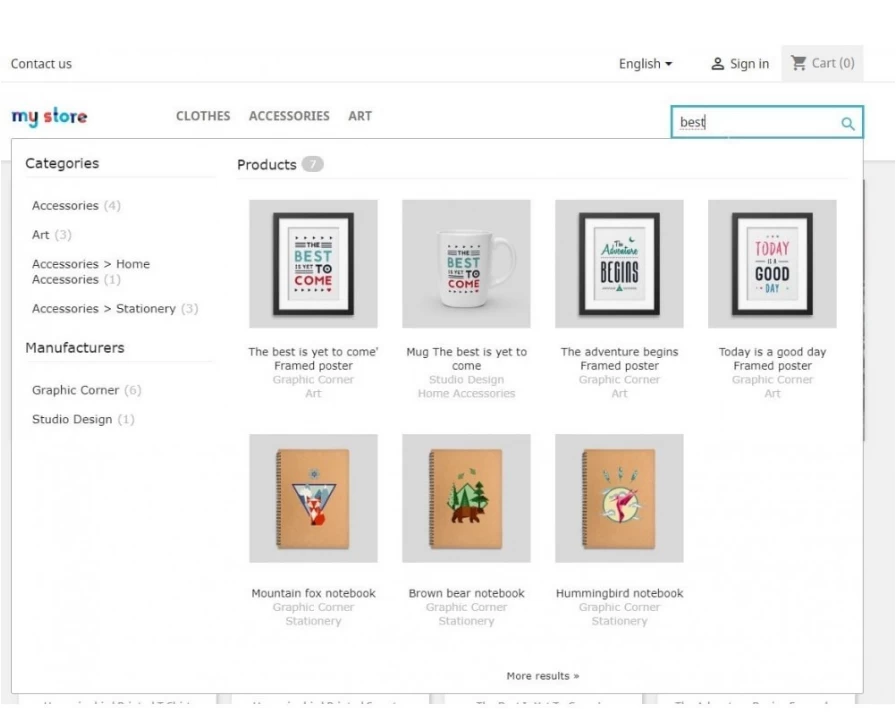Screen dimensions: 896x723
Task: Expand the English language dropdown
Action: (x=645, y=64)
